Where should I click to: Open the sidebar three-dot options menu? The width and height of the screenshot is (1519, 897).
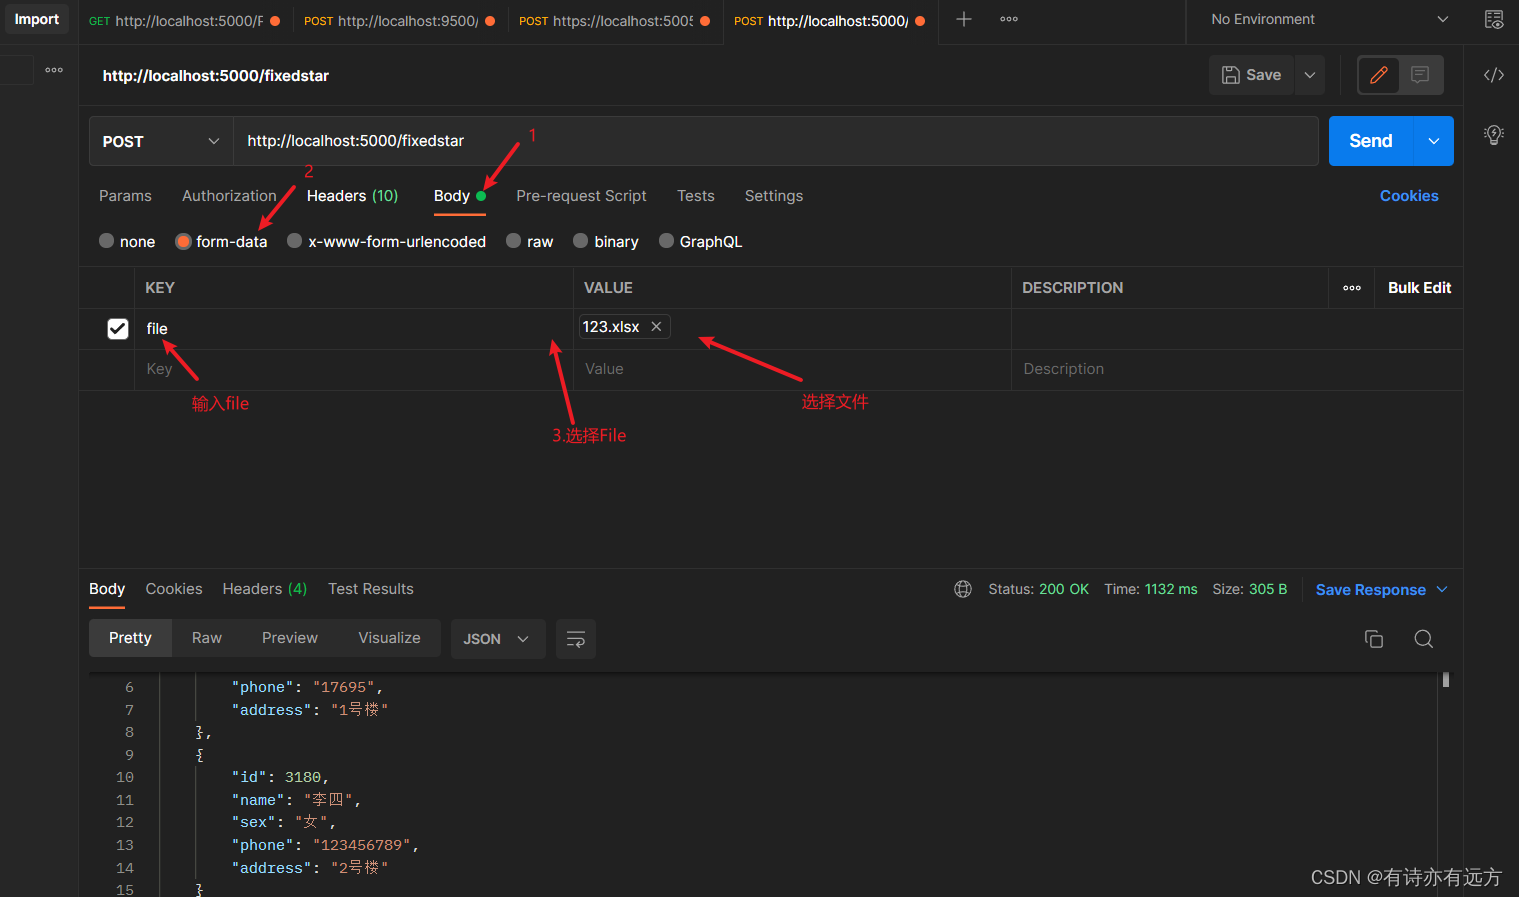[54, 70]
